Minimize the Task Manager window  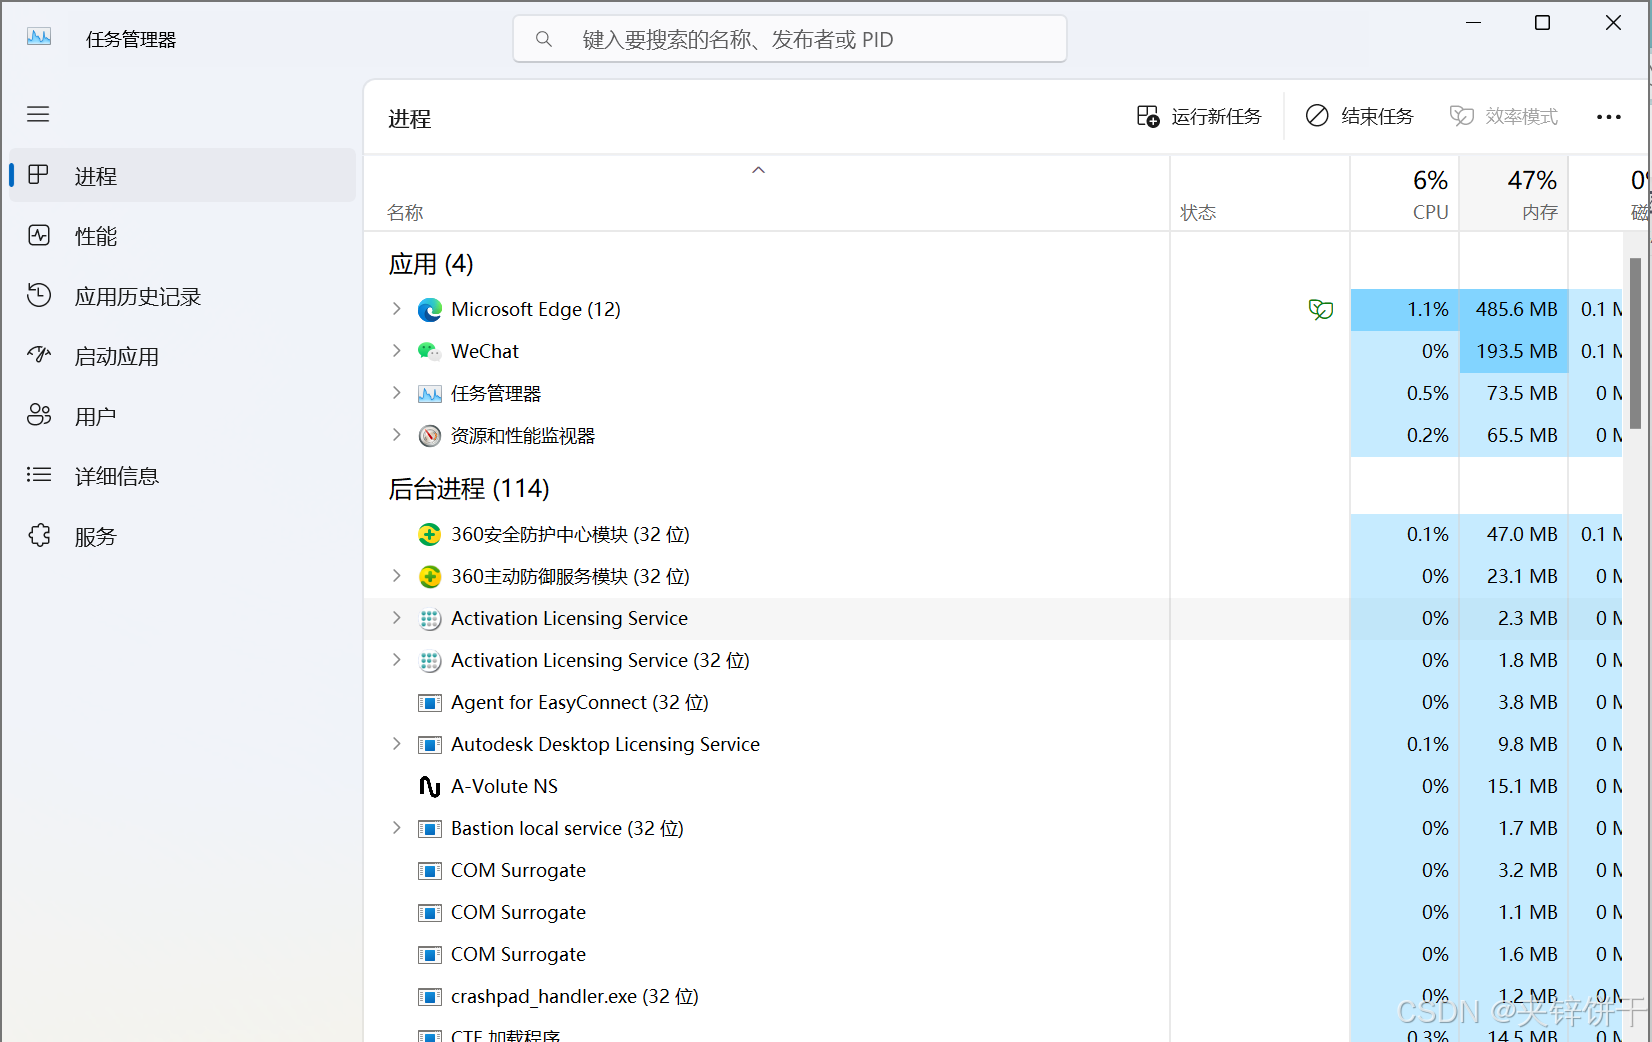click(x=1473, y=23)
